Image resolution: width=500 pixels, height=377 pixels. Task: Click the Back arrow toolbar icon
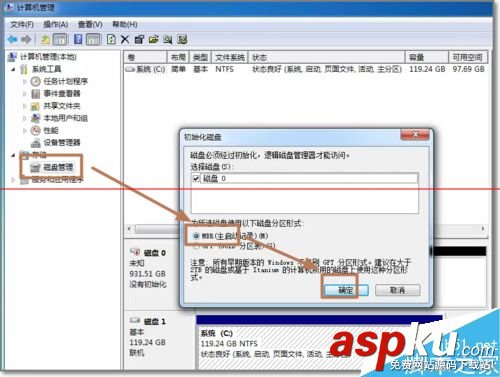point(13,40)
